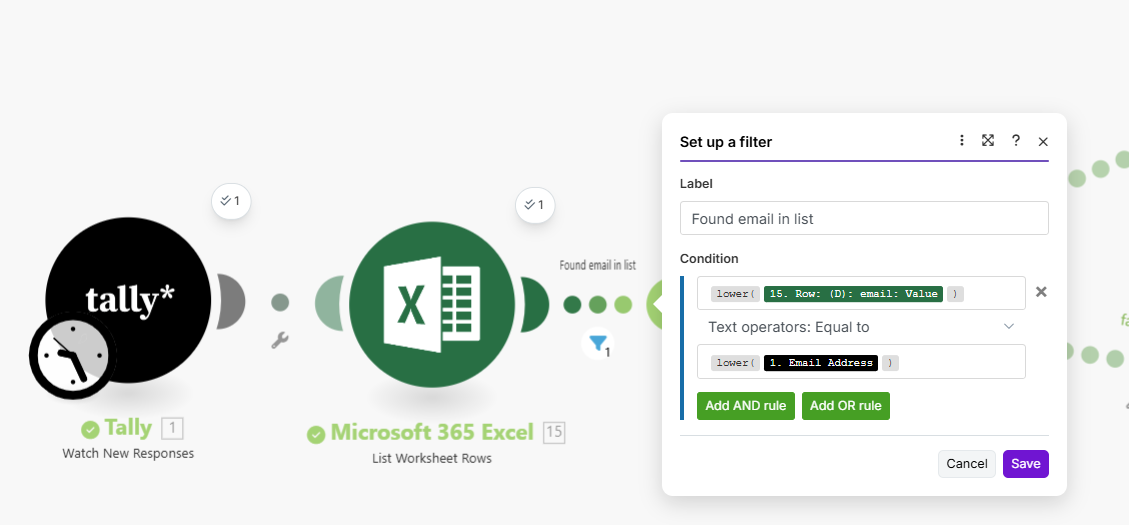Viewport: 1129px width, 525px height.
Task: Open filter dialog more options menu
Action: (961, 140)
